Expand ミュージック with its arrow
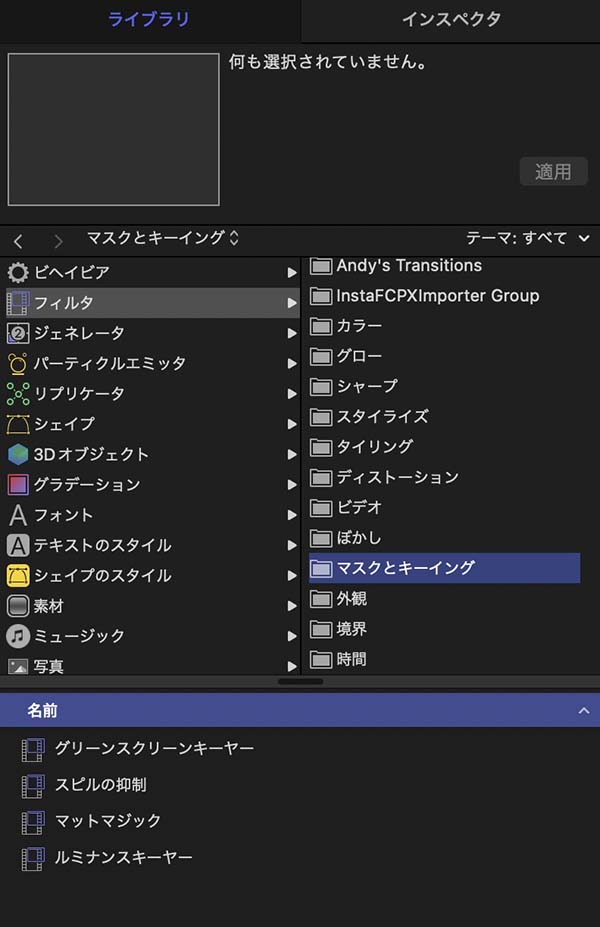Image resolution: width=600 pixels, height=927 pixels. tap(291, 636)
